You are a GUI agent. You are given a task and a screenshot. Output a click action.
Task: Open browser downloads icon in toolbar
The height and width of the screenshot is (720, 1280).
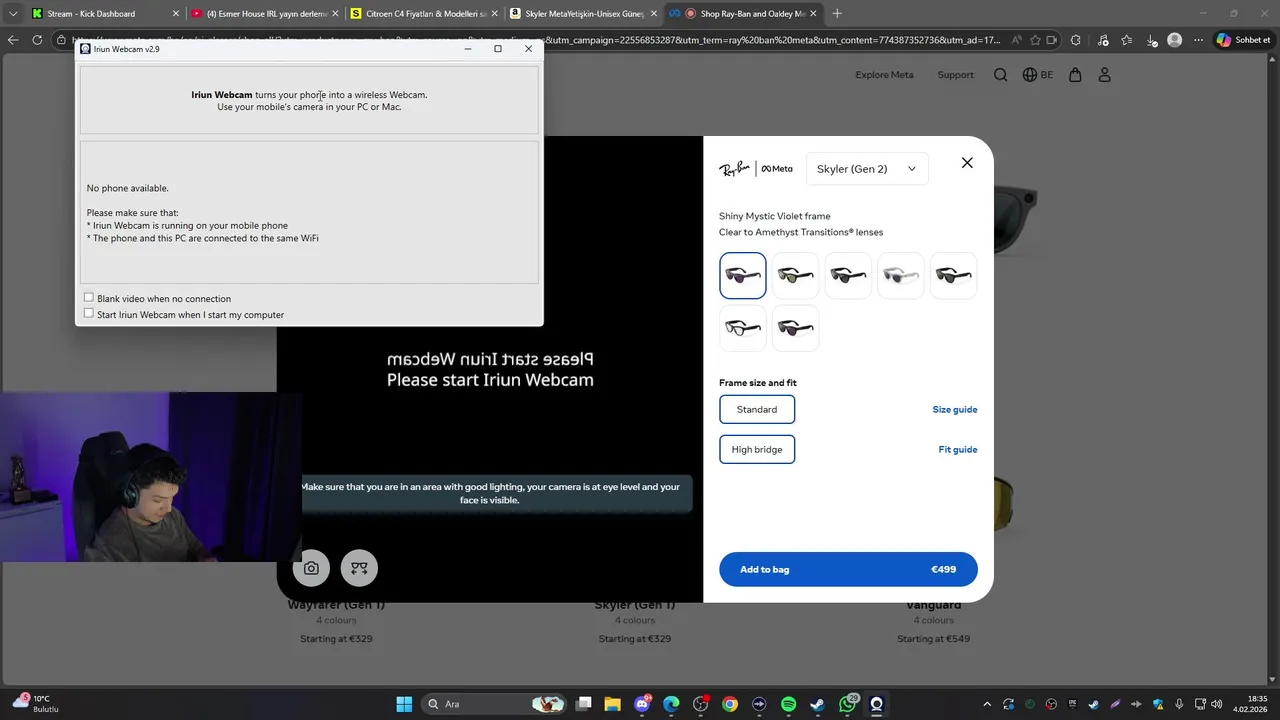[x=1152, y=40]
